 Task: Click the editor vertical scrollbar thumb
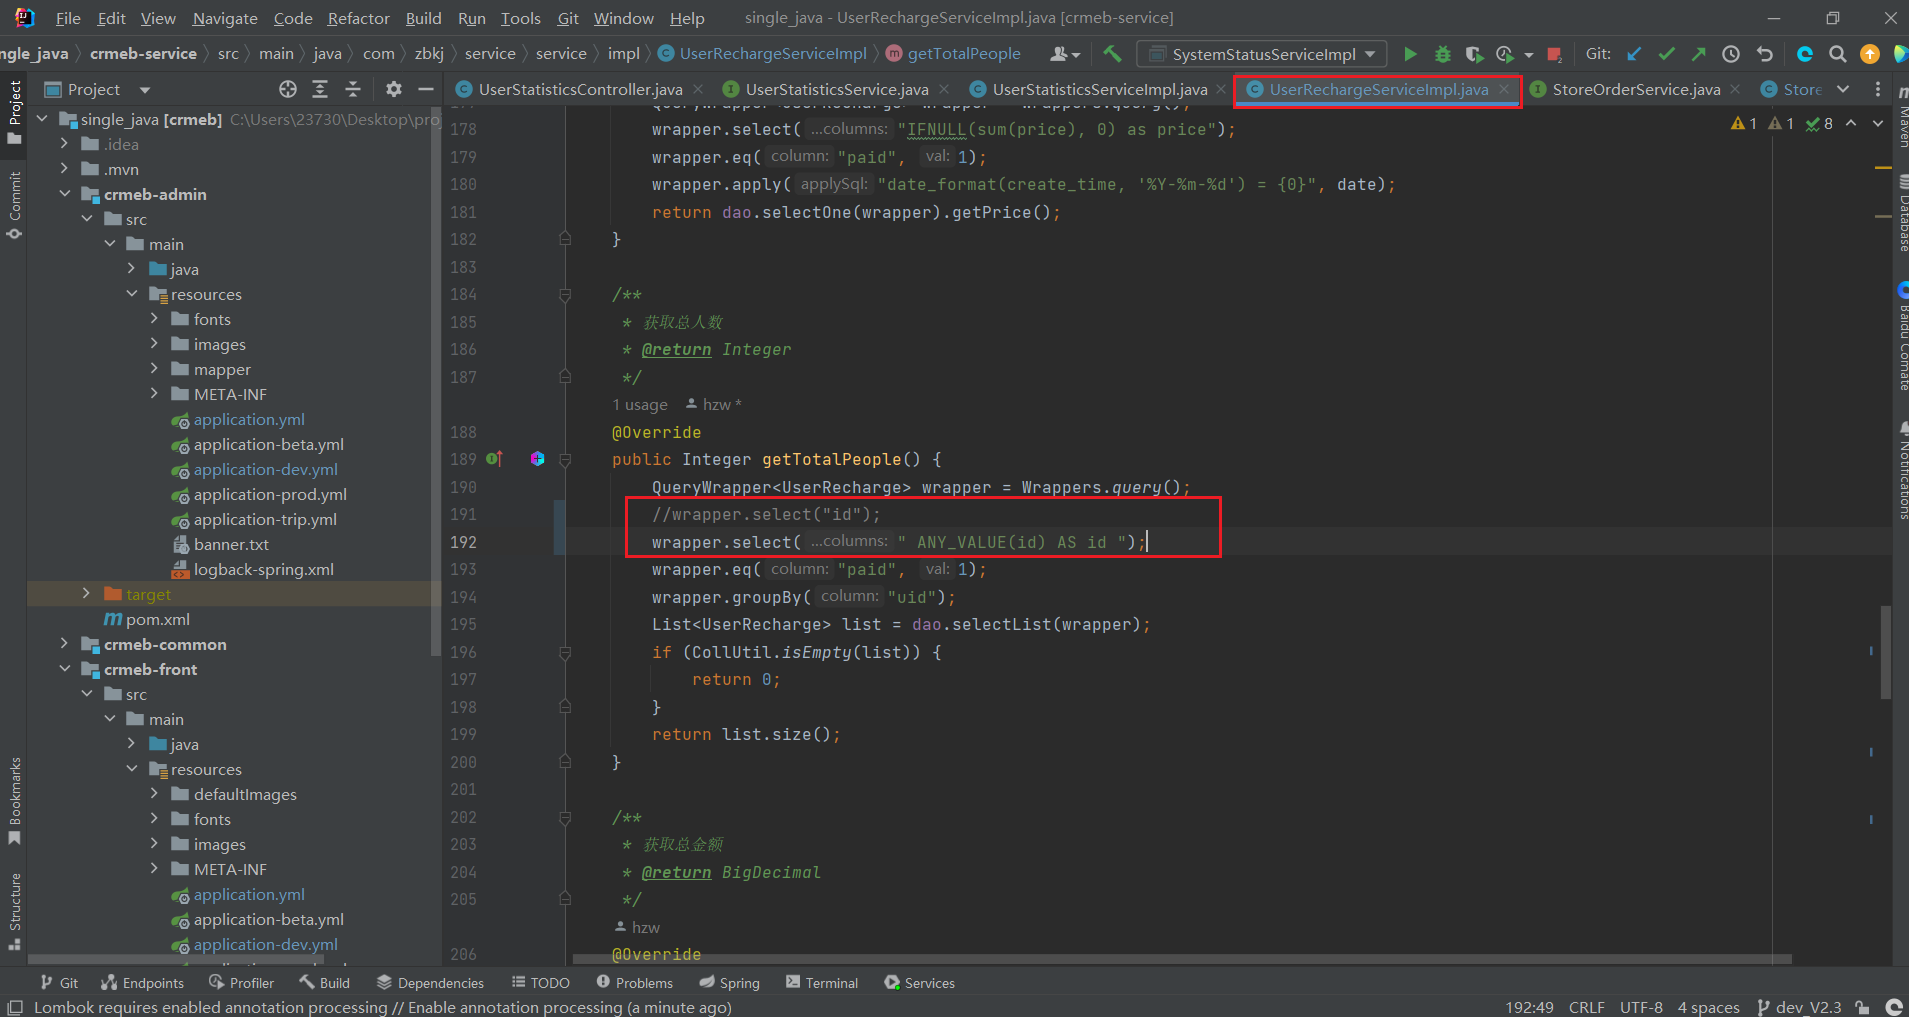click(1886, 652)
